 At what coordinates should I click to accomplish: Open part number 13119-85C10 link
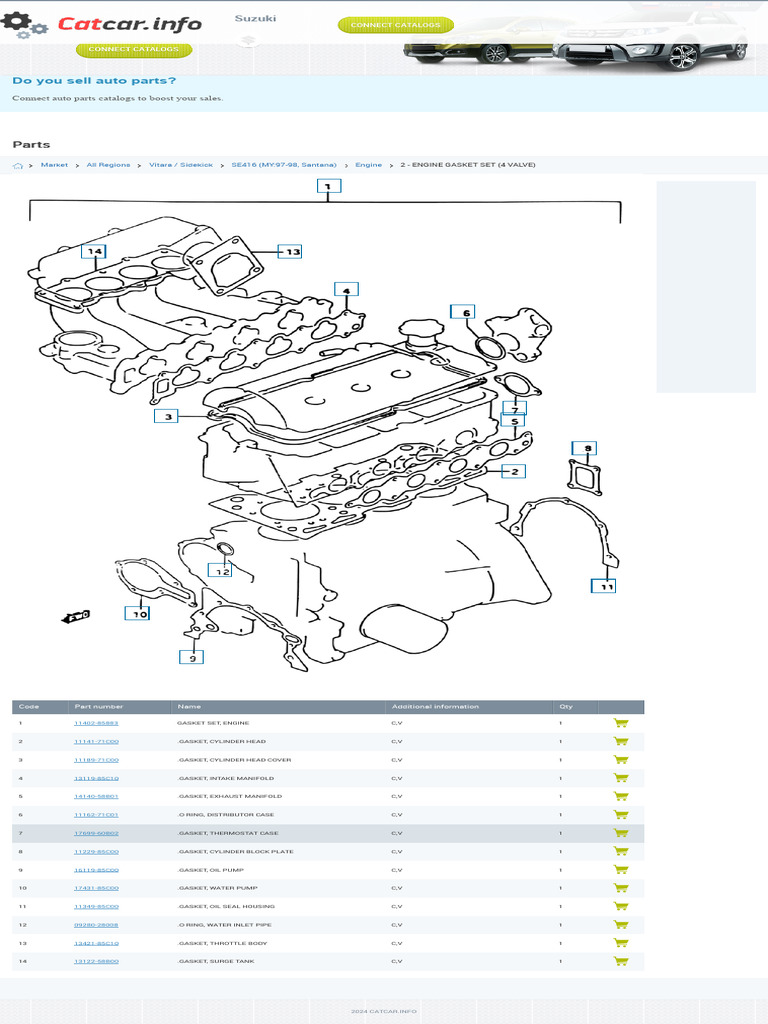click(96, 778)
